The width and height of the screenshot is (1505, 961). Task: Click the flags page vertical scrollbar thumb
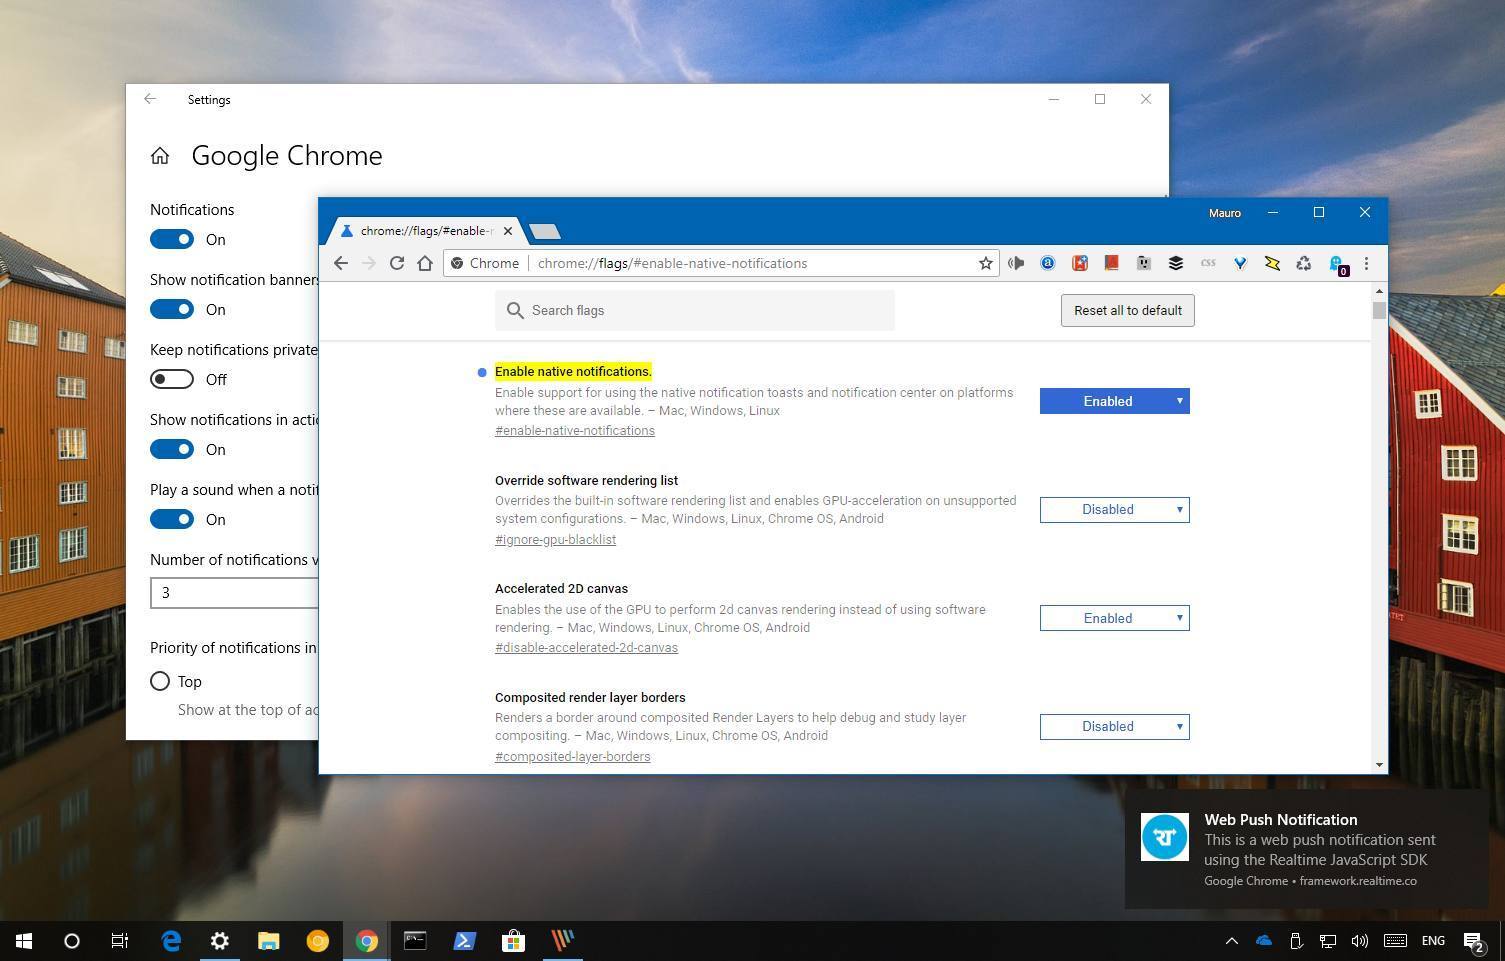point(1380,311)
